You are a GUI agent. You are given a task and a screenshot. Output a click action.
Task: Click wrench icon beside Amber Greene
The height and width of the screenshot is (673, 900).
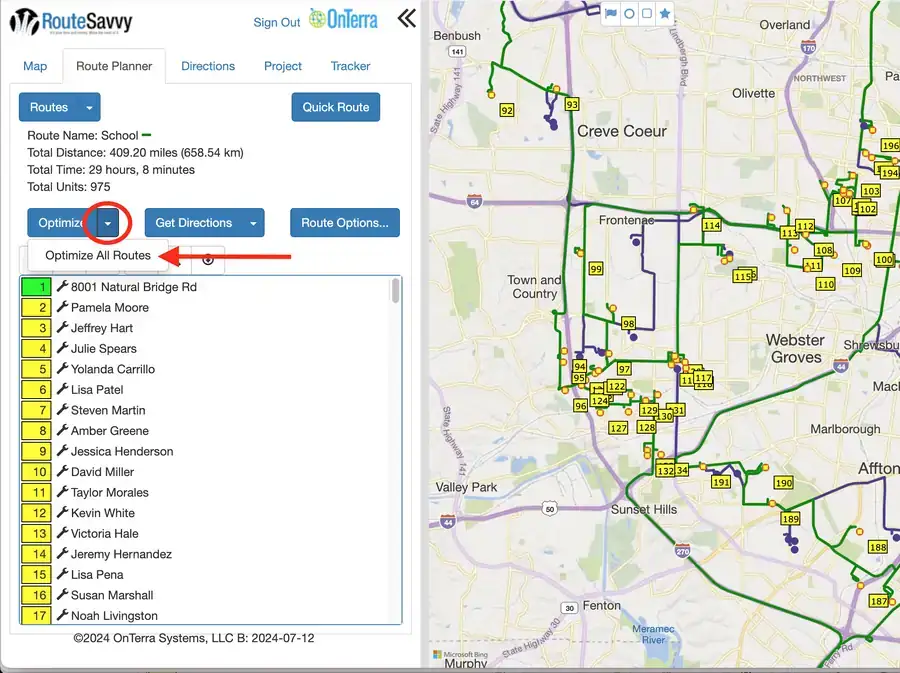pos(62,430)
